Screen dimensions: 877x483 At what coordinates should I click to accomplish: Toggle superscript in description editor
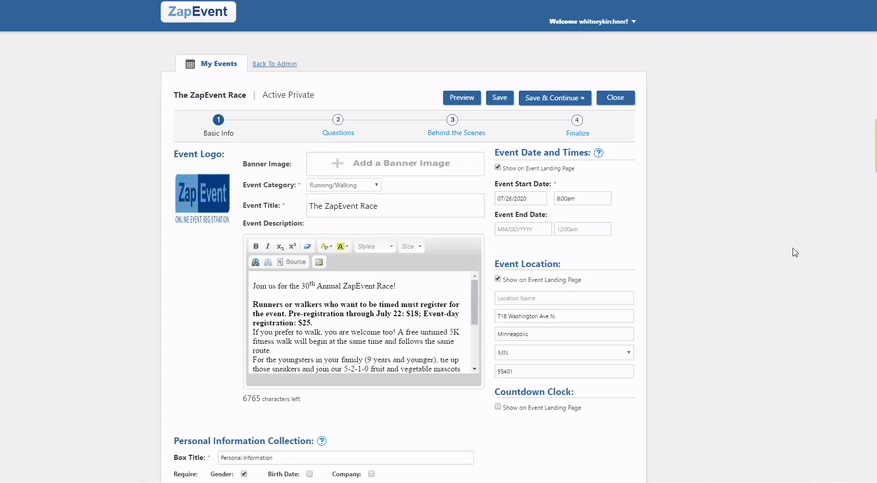293,247
